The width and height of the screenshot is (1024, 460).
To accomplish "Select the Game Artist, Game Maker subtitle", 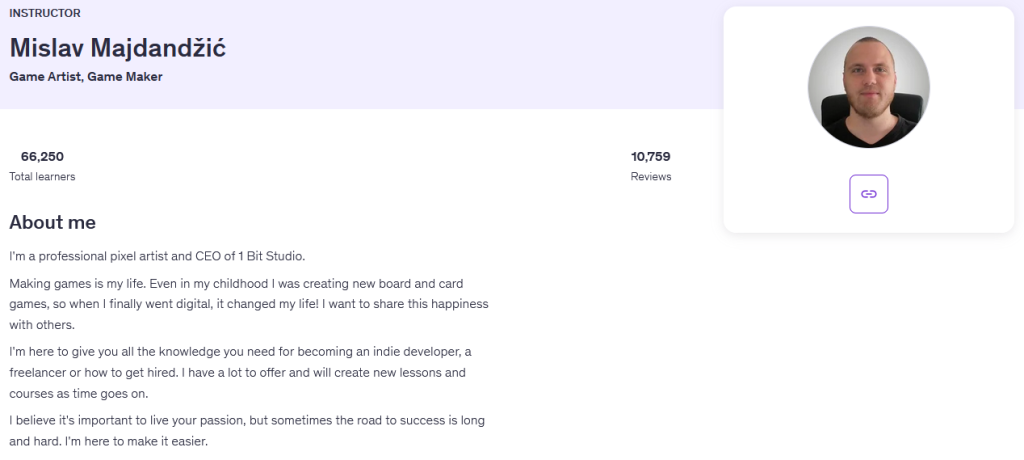I will click(86, 76).
